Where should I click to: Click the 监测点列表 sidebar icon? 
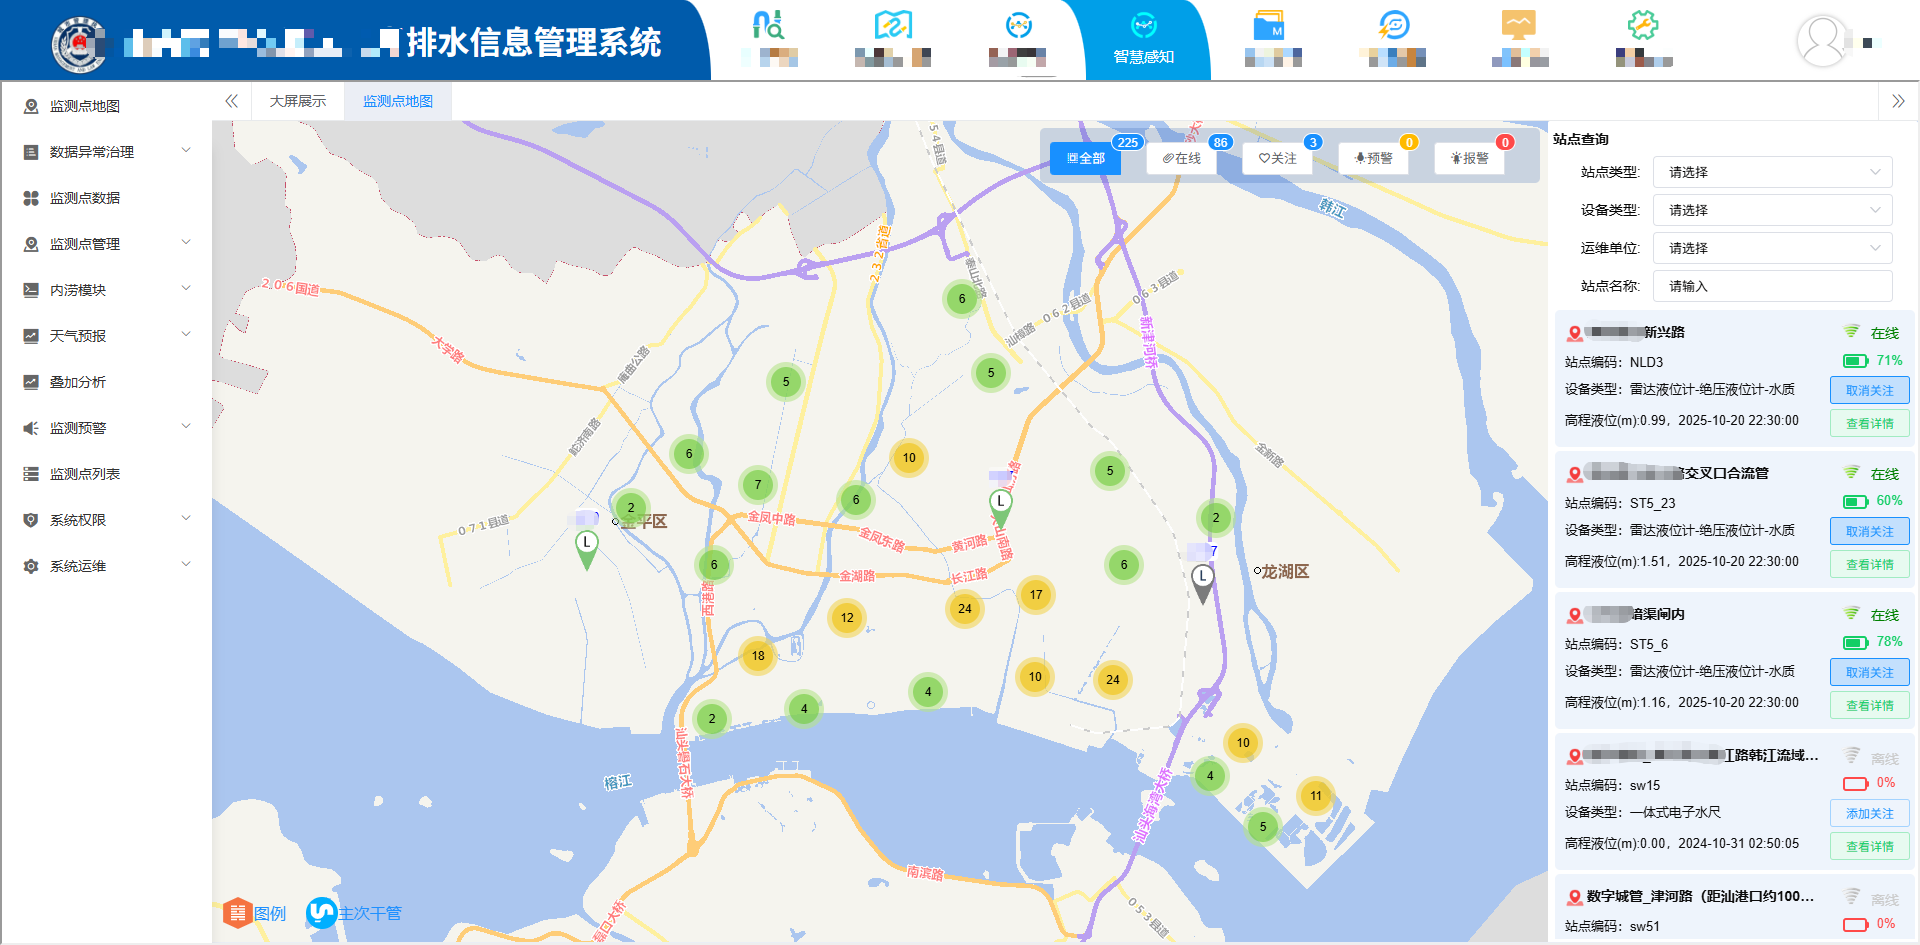pos(31,474)
